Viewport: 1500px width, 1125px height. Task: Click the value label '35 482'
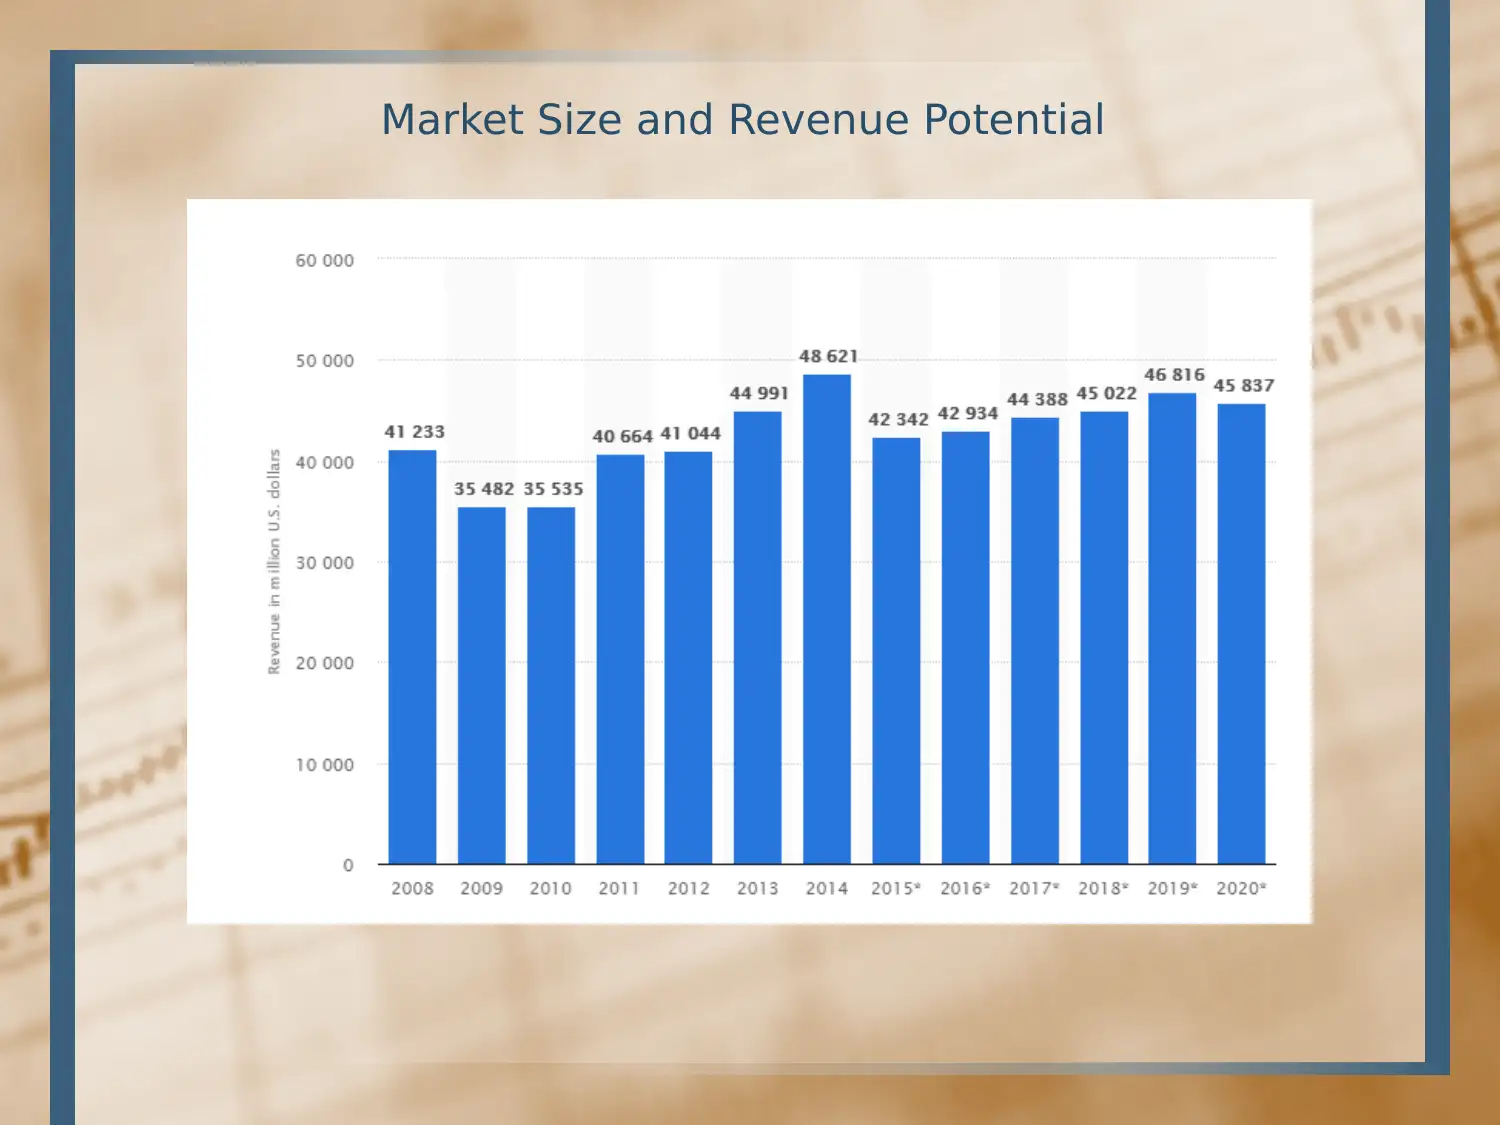484,489
